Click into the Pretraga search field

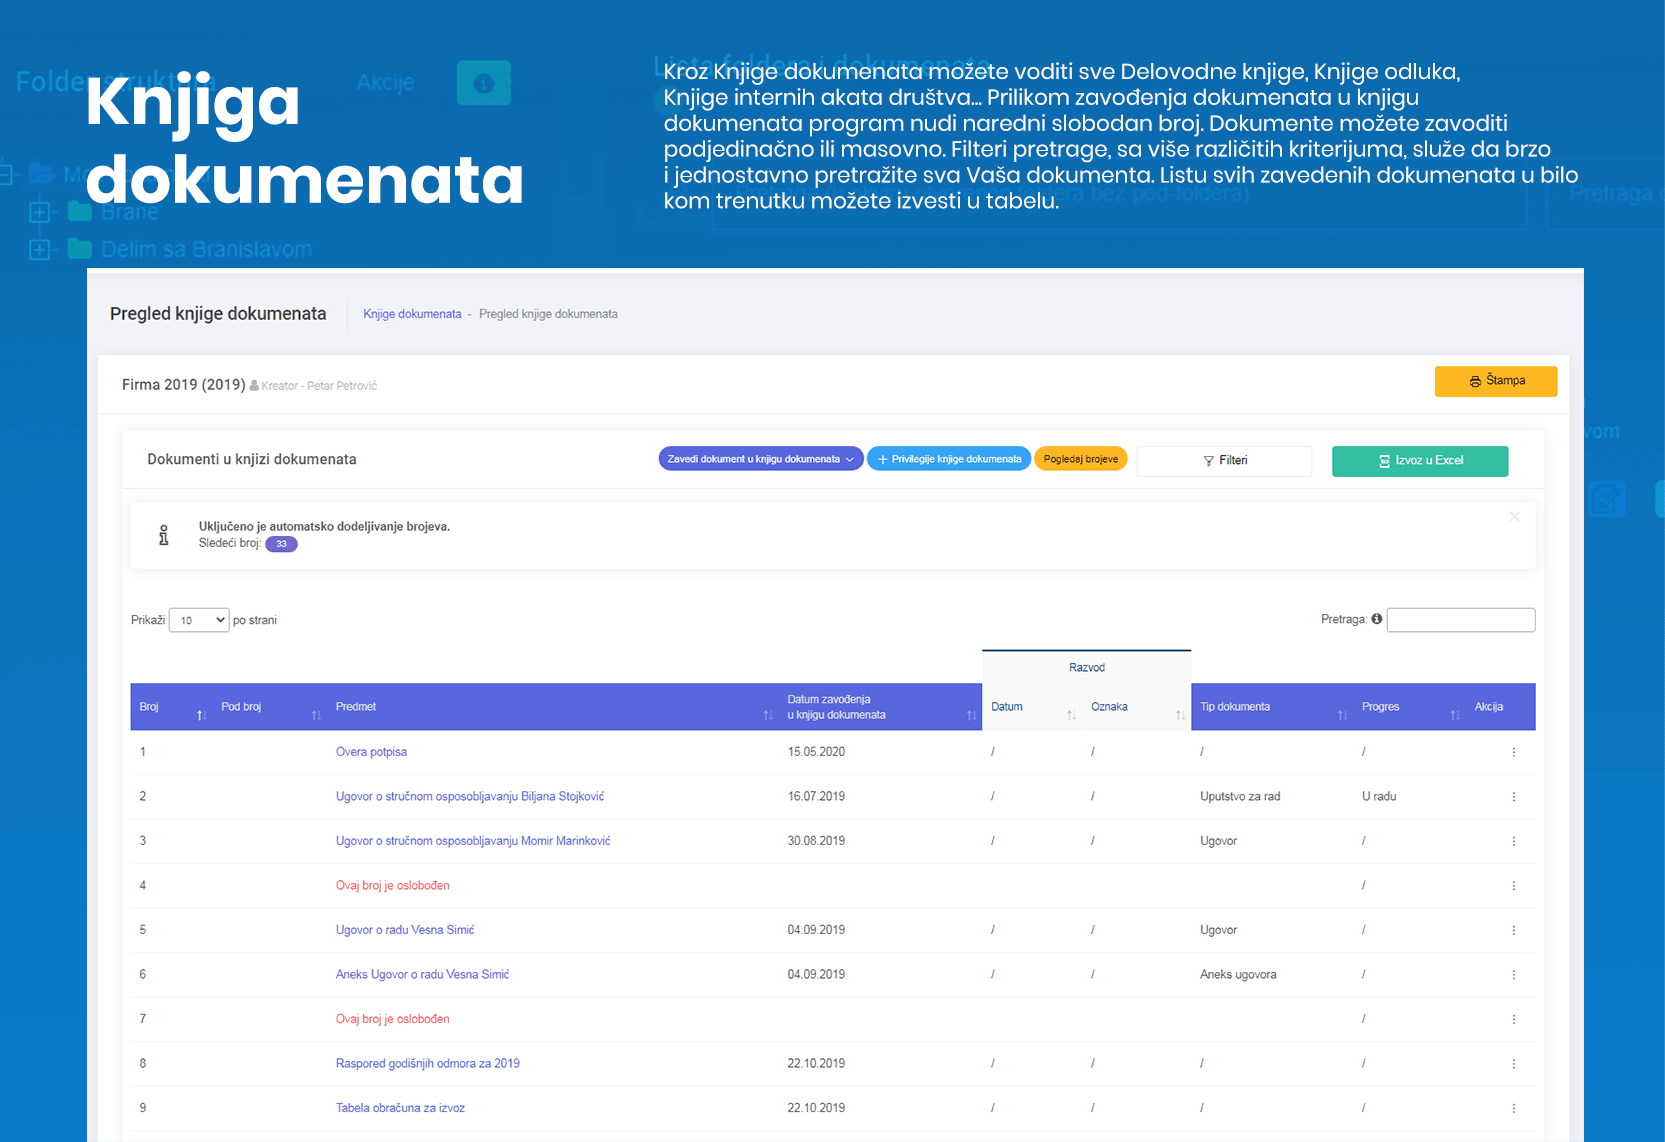pyautogui.click(x=1460, y=620)
